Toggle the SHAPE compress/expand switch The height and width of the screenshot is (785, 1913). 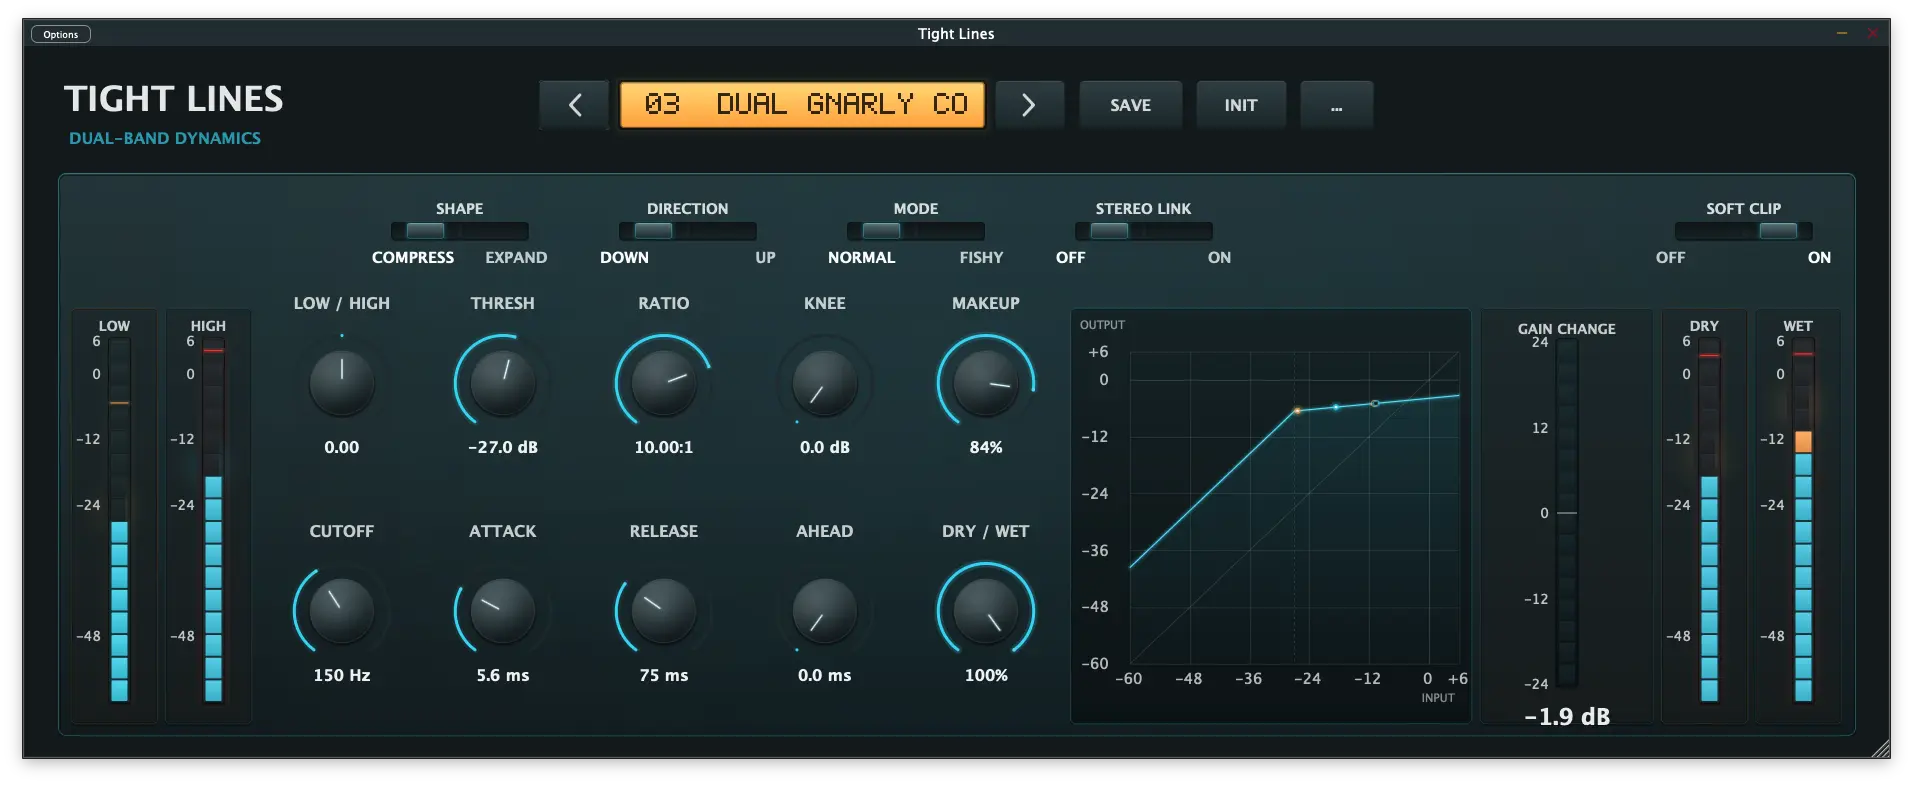click(459, 231)
